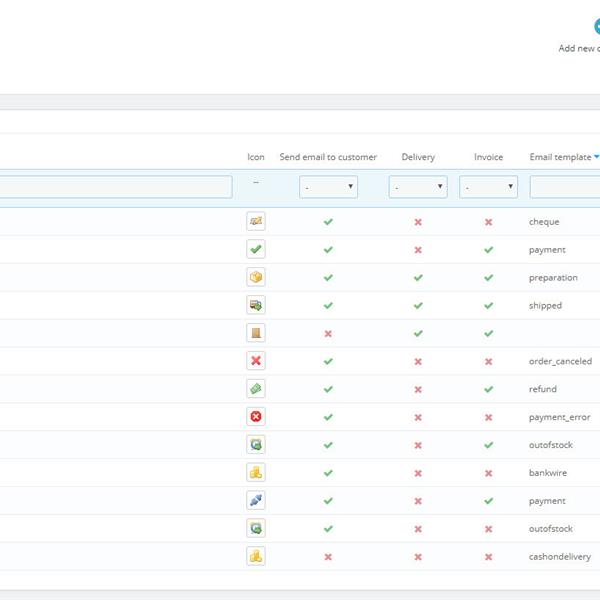Click the coins icon in bankwire row

tap(256, 473)
